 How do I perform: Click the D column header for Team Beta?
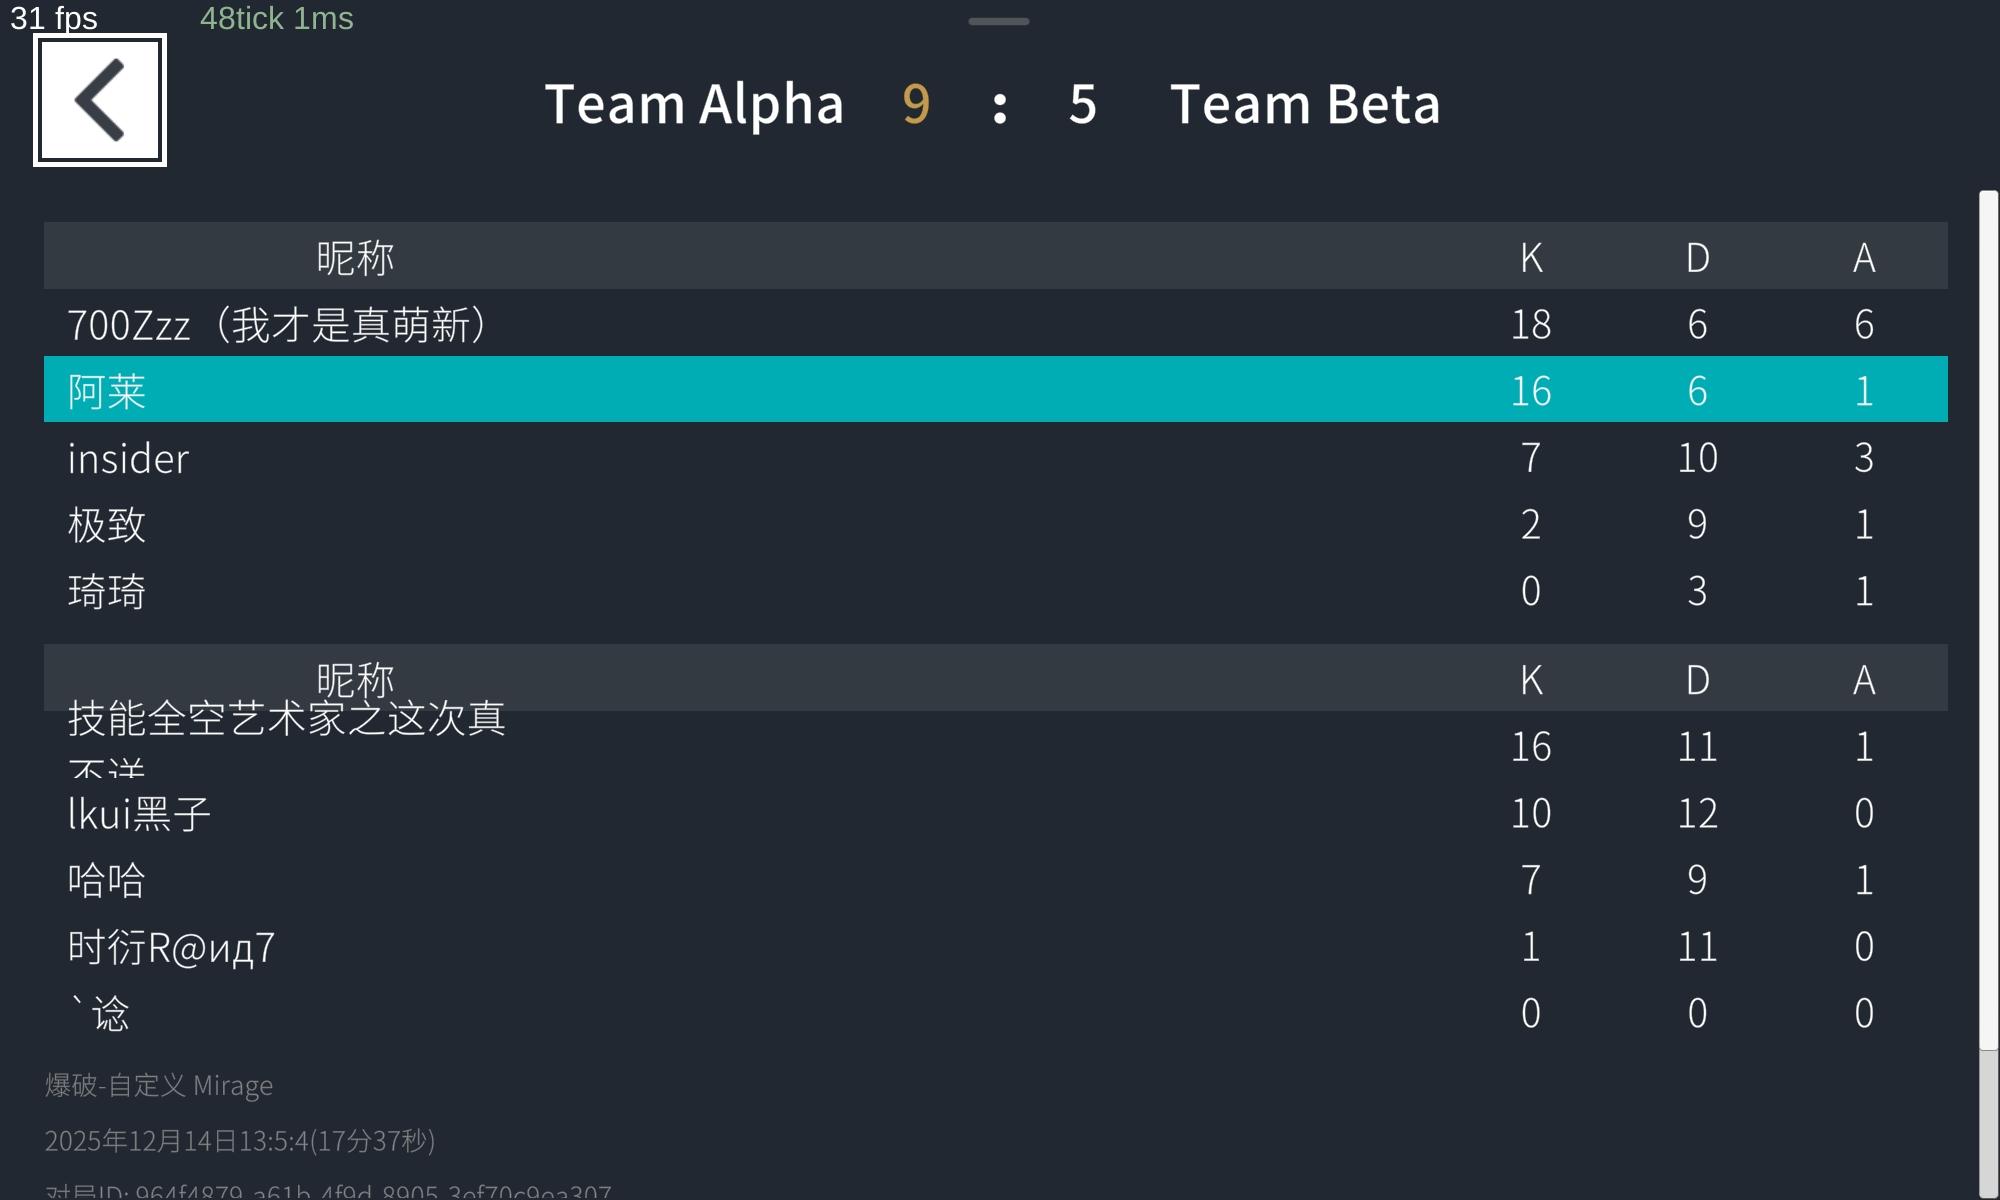1697,680
